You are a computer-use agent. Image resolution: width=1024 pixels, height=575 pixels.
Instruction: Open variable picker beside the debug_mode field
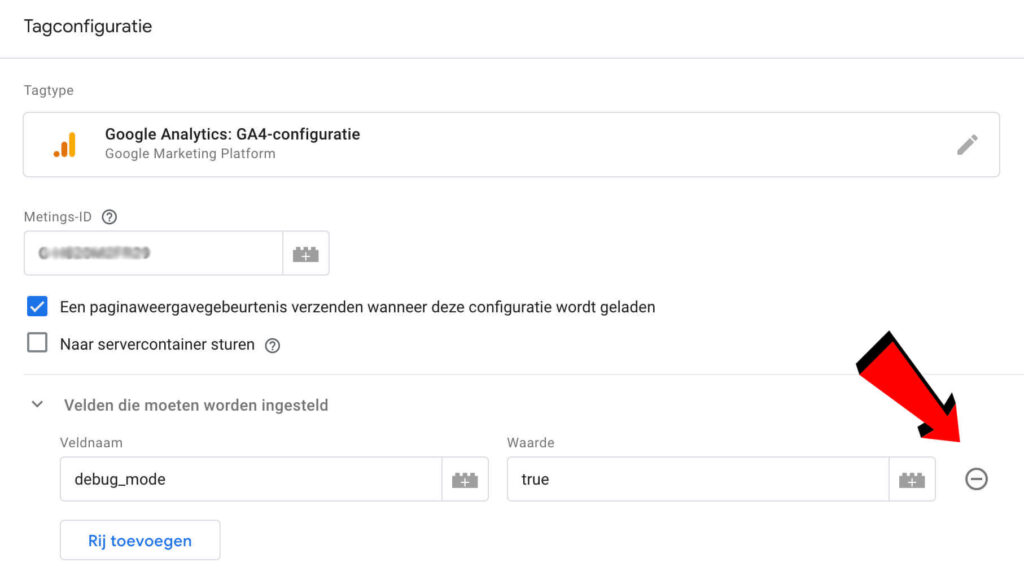coord(465,480)
